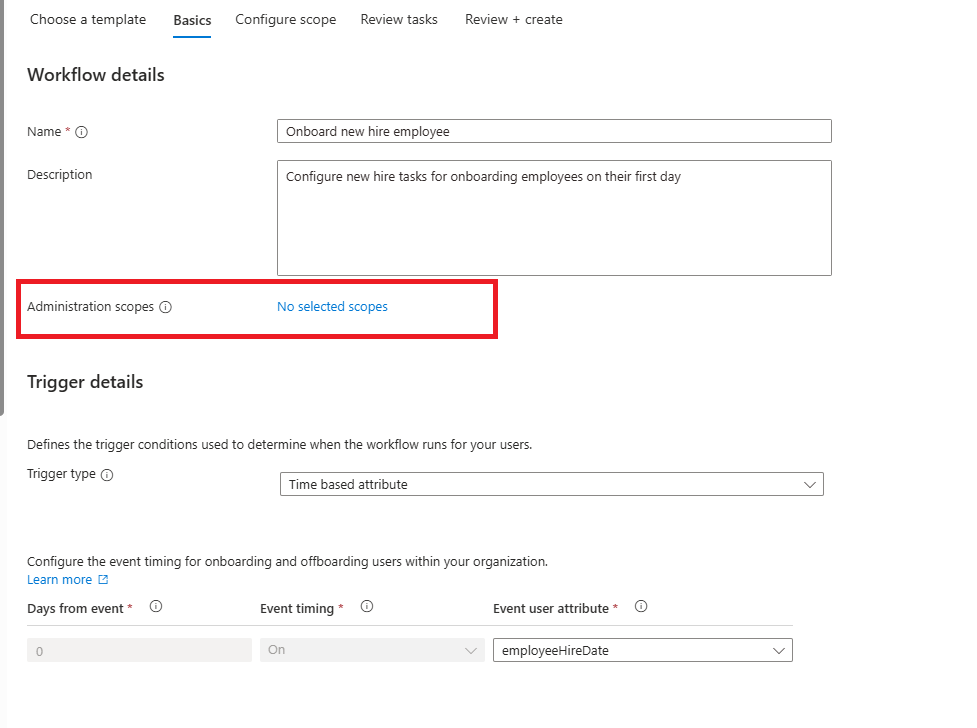The height and width of the screenshot is (728, 977).
Task: Click the Days from event info icon
Action: (x=156, y=606)
